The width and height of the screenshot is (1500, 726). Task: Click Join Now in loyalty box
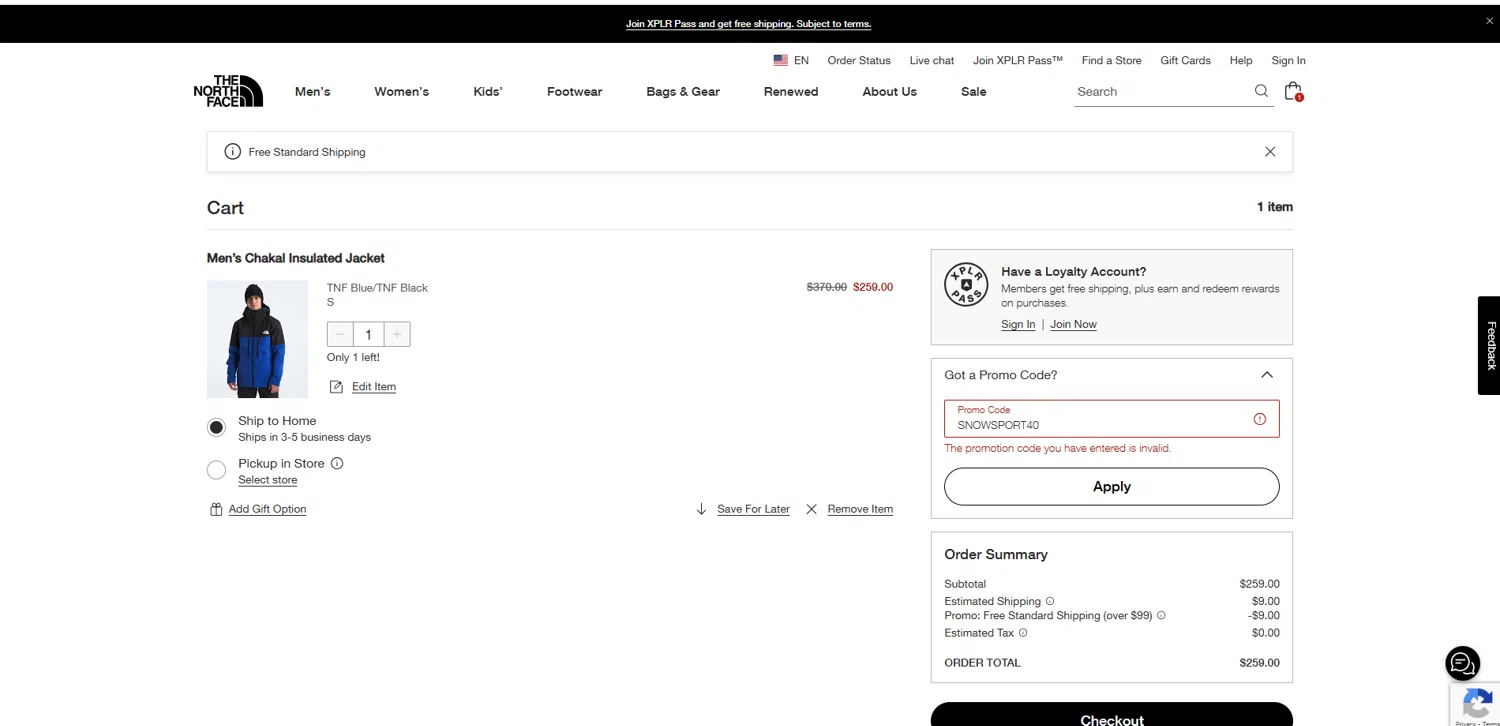tap(1073, 324)
